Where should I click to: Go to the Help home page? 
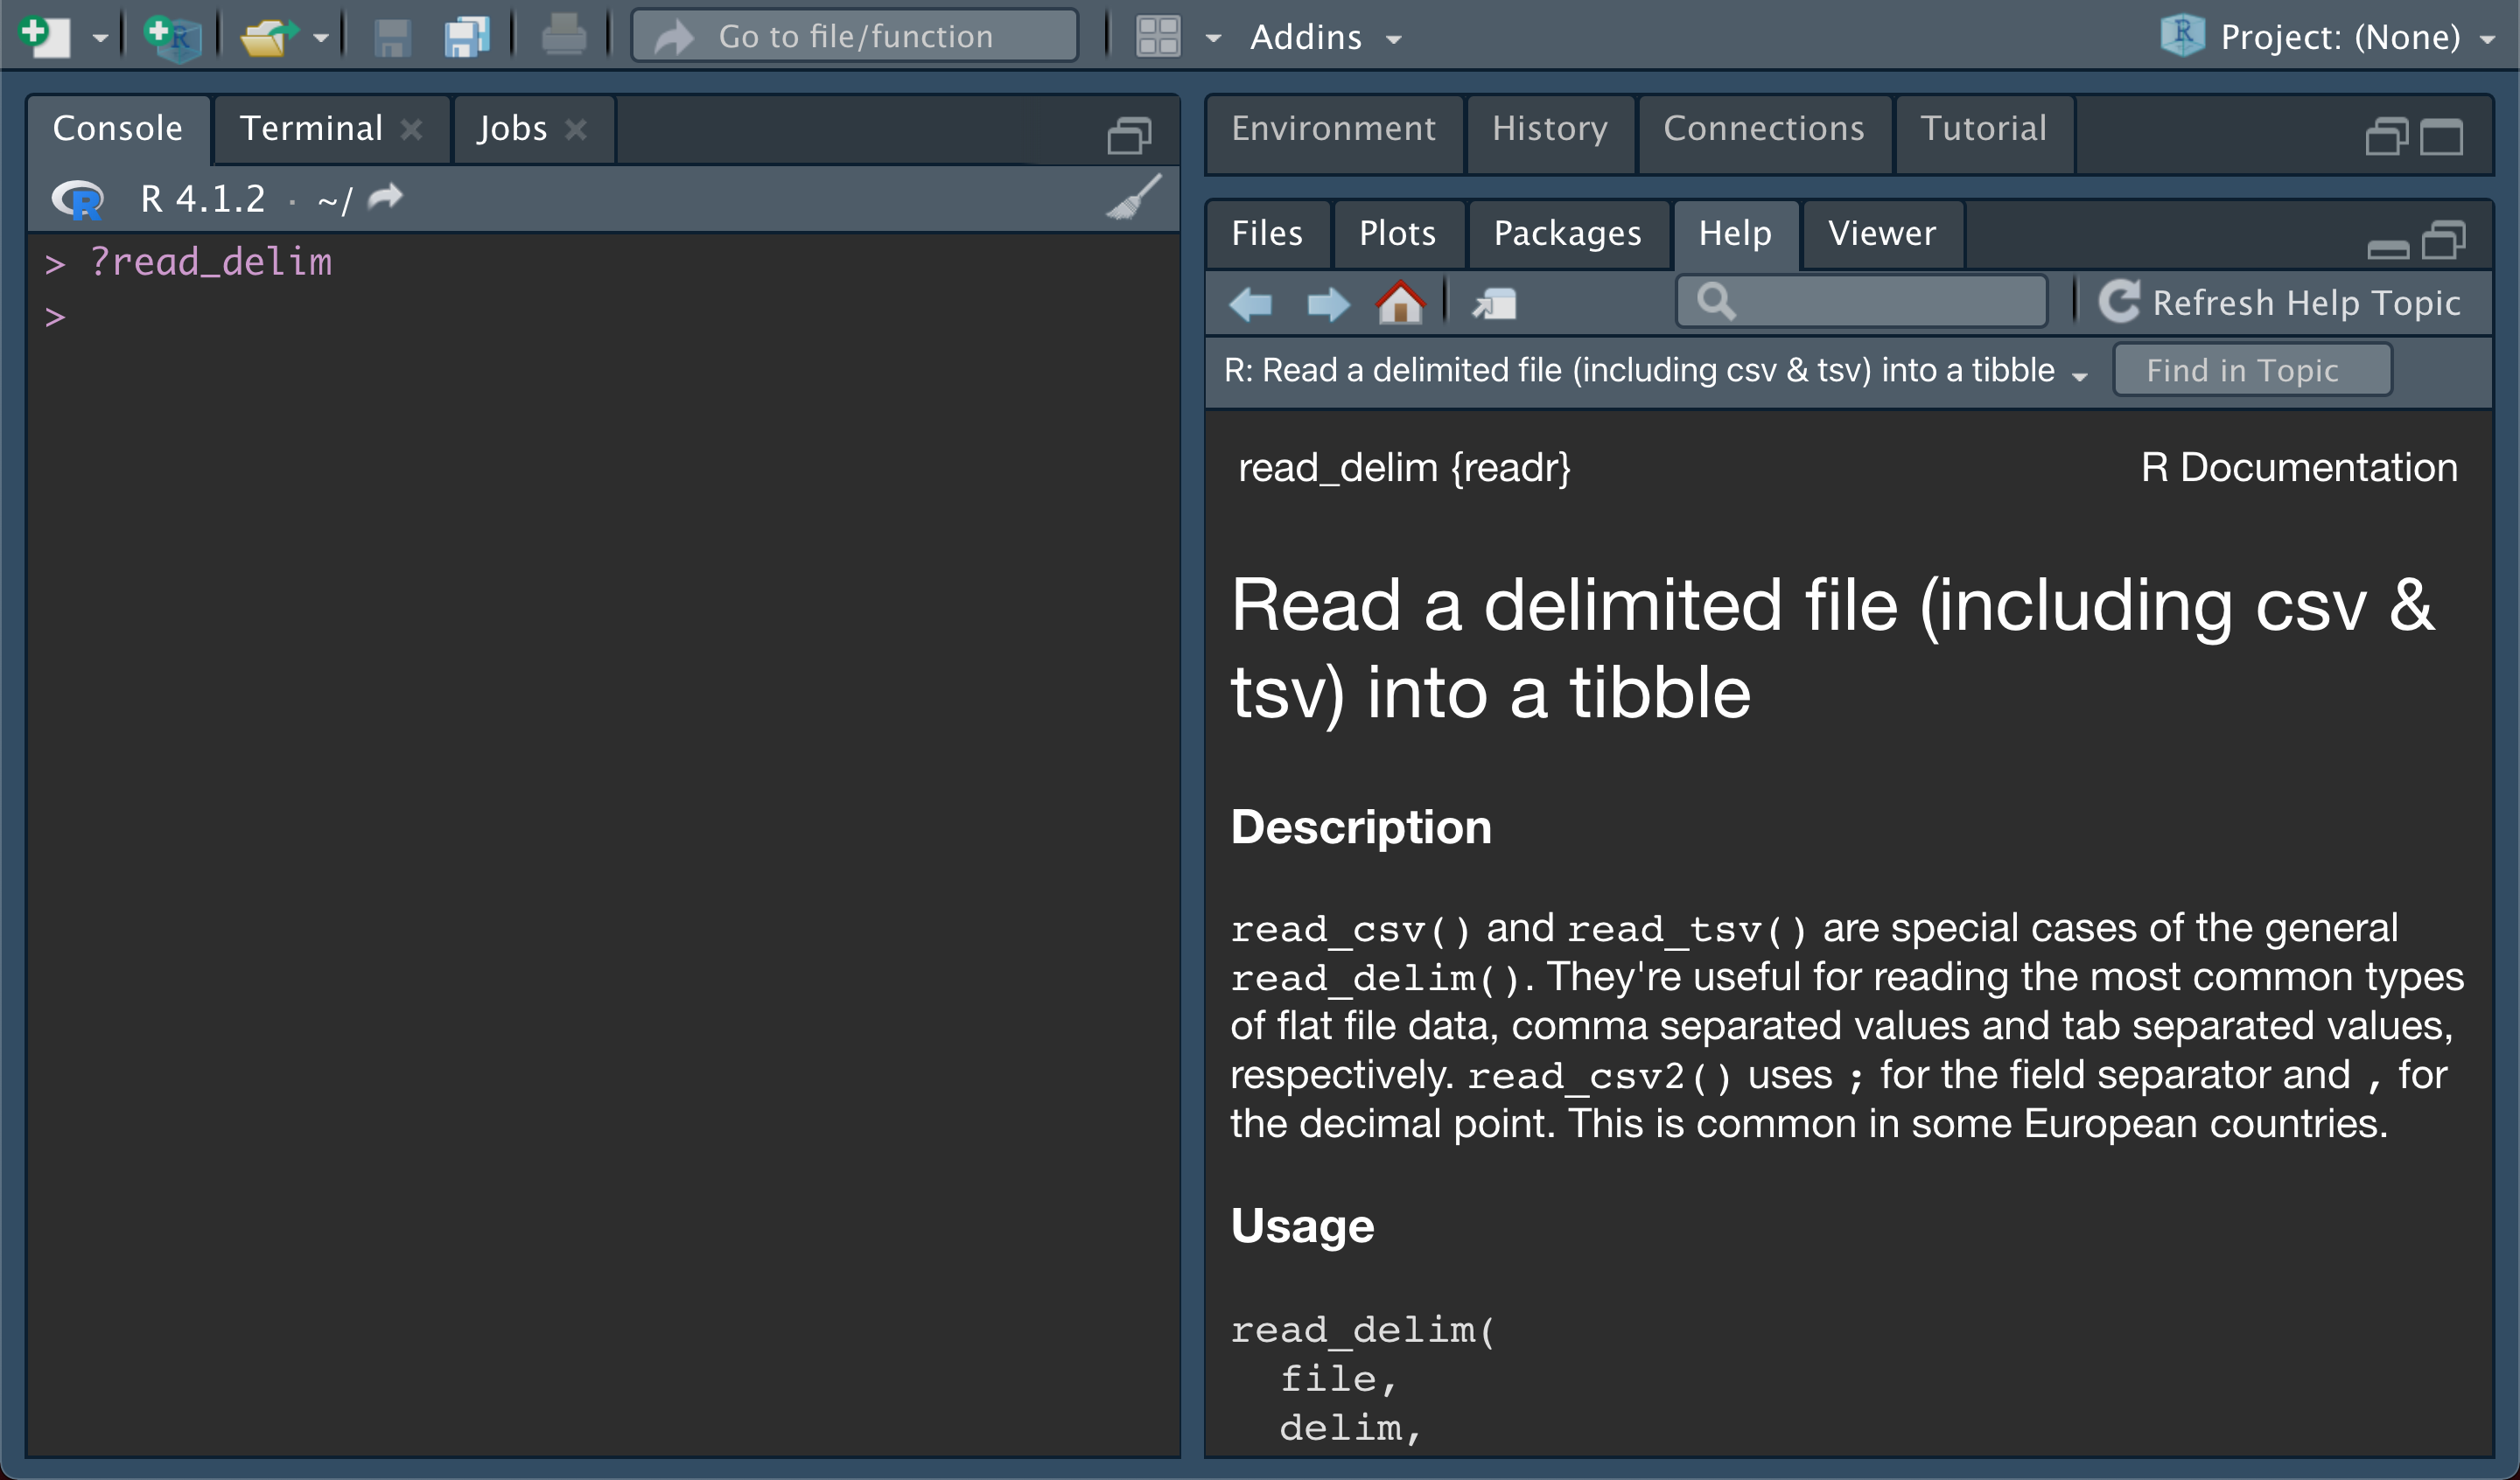tap(1400, 302)
